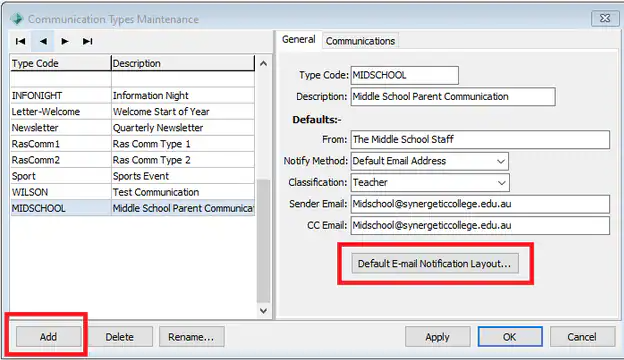
Task: Select the MIDSCHOOL row in list
Action: 133,208
